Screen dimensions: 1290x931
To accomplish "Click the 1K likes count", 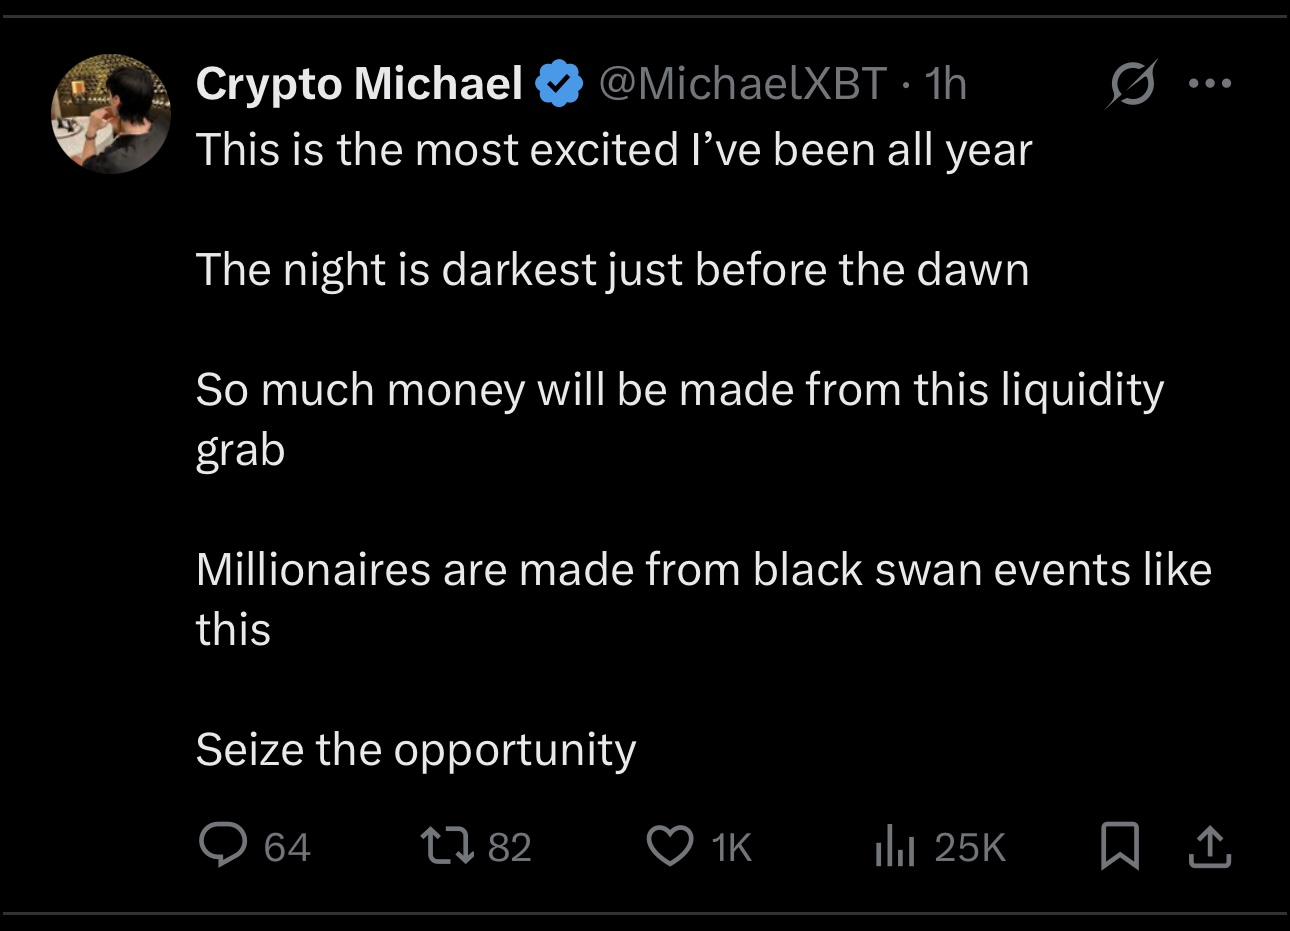I will [731, 847].
